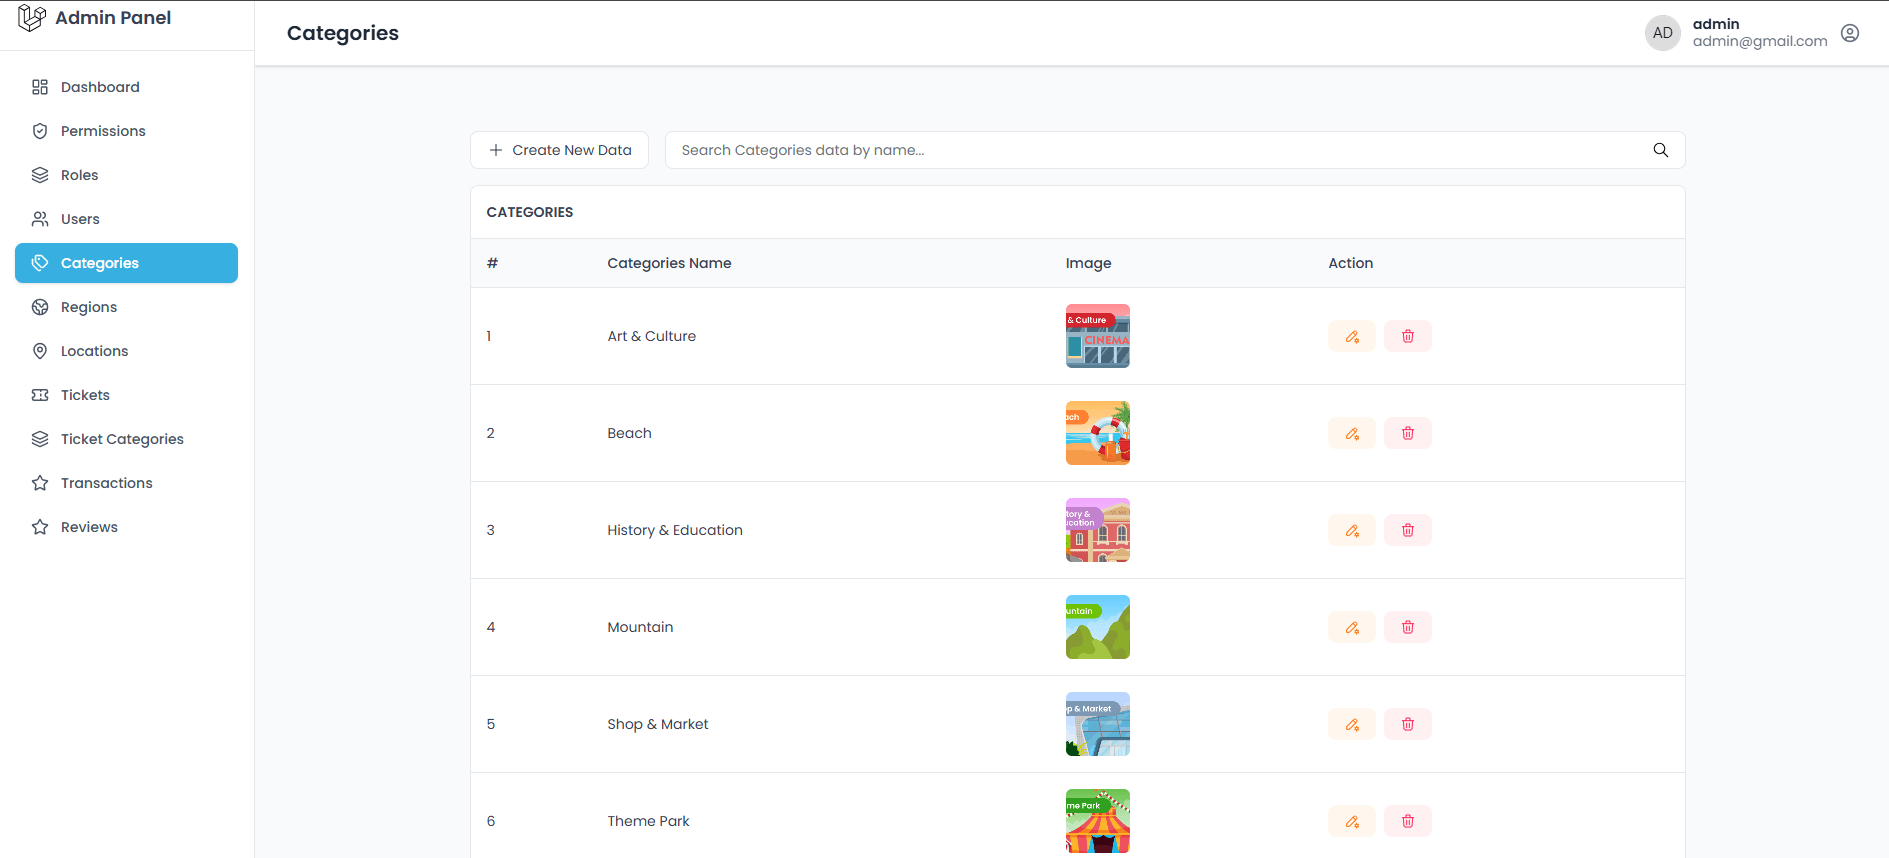Open the Regions page
This screenshot has width=1889, height=858.
tap(126, 307)
